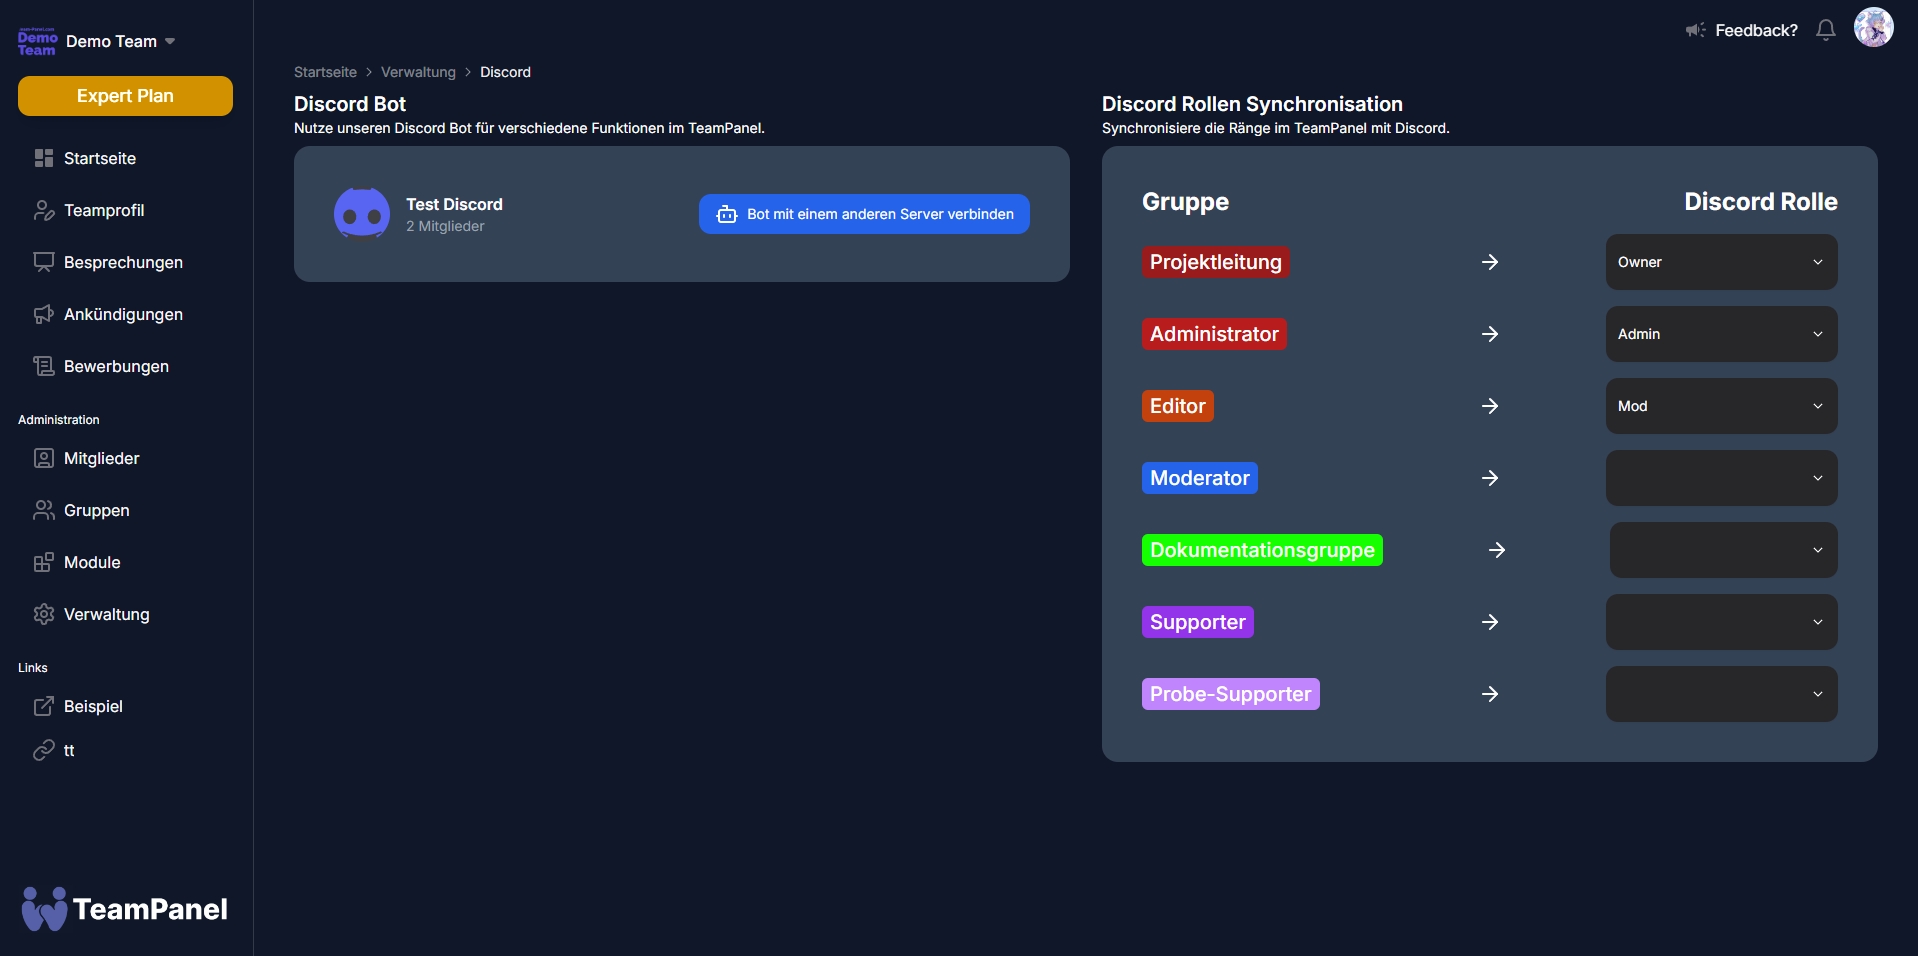This screenshot has height=956, width=1918.
Task: Click Bot mit einem anderen Server verbinden
Action: pyautogui.click(x=864, y=214)
